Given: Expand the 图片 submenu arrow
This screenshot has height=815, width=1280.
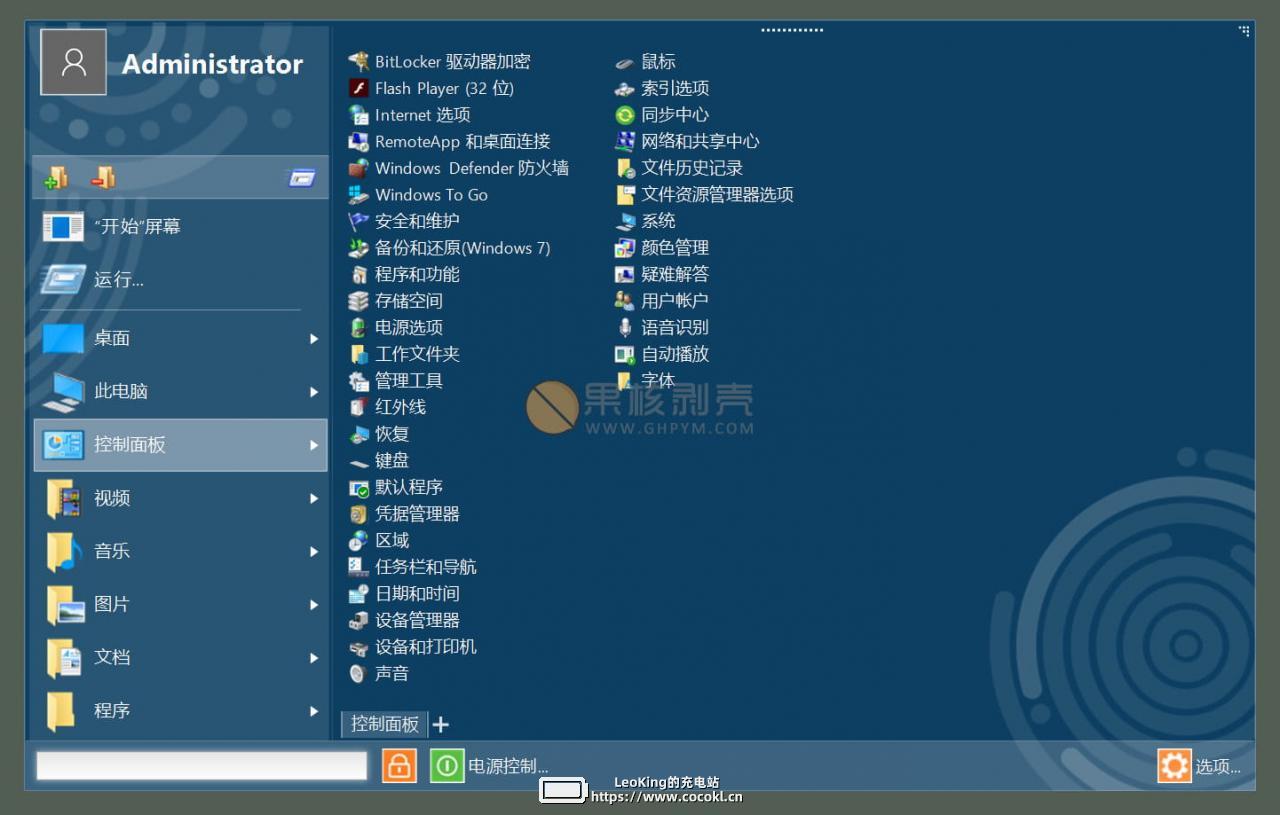Looking at the screenshot, I should (314, 605).
